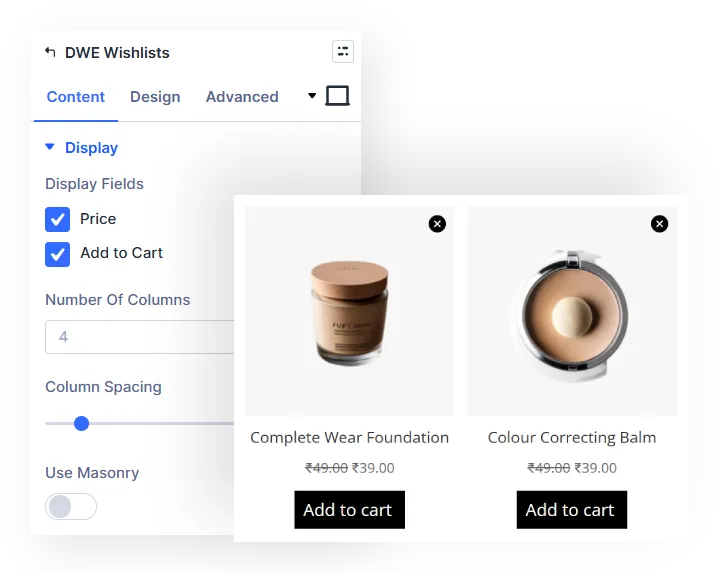Focus the Number Of Columns input
Viewport: 719px width, 572px height.
tap(139, 337)
